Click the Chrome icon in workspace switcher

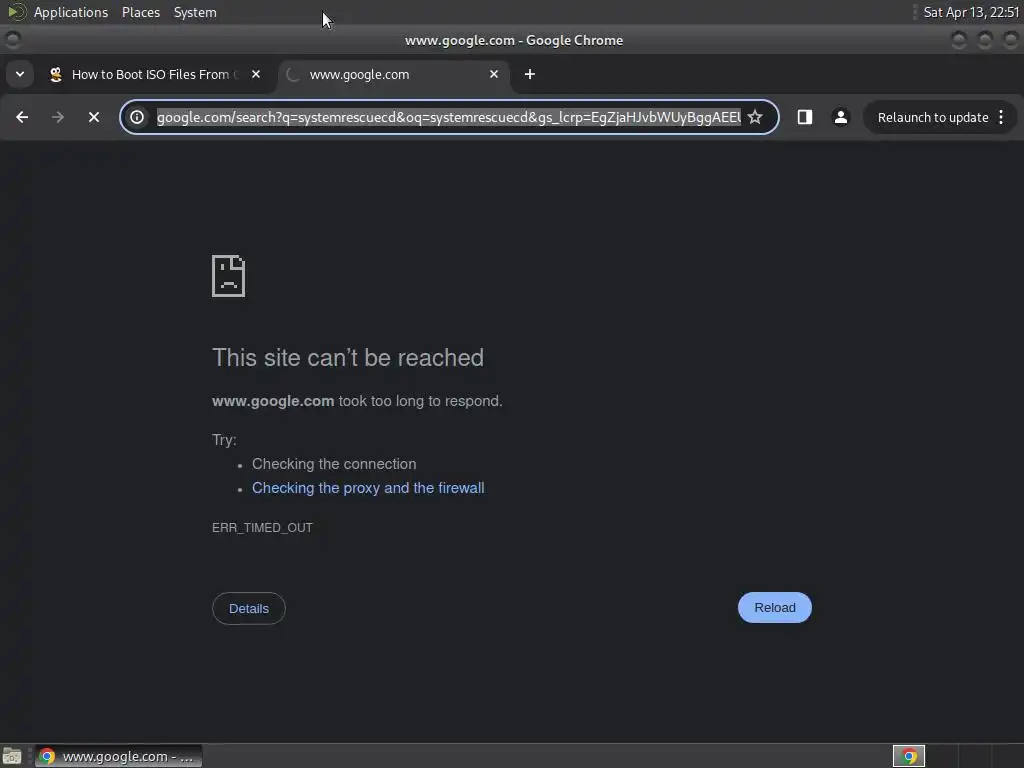pyautogui.click(x=908, y=756)
